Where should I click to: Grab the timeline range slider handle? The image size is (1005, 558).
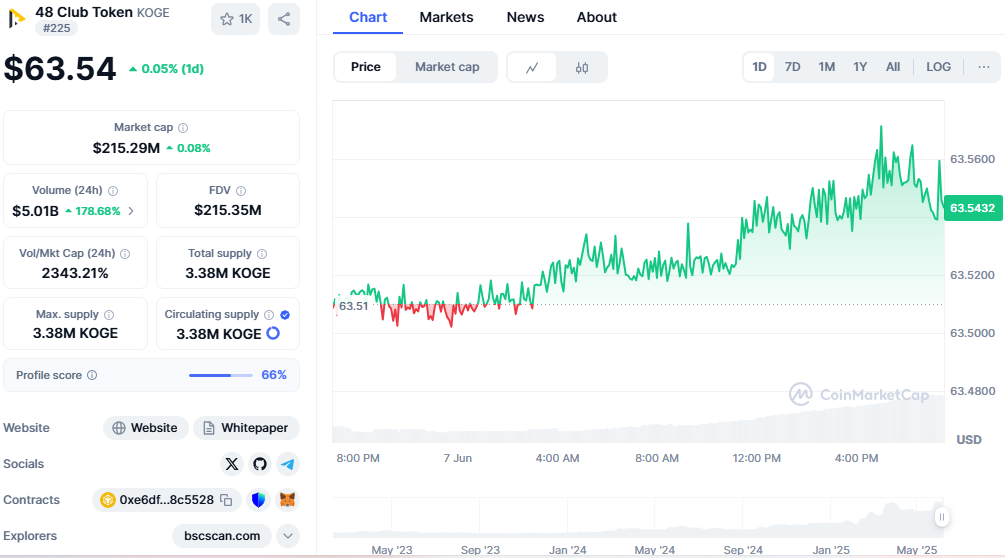point(942,516)
